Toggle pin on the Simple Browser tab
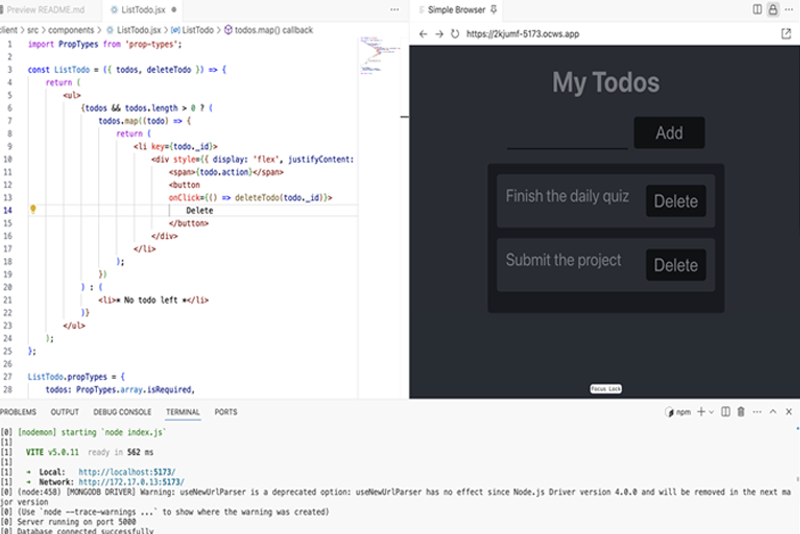The image size is (800, 534). tap(493, 9)
